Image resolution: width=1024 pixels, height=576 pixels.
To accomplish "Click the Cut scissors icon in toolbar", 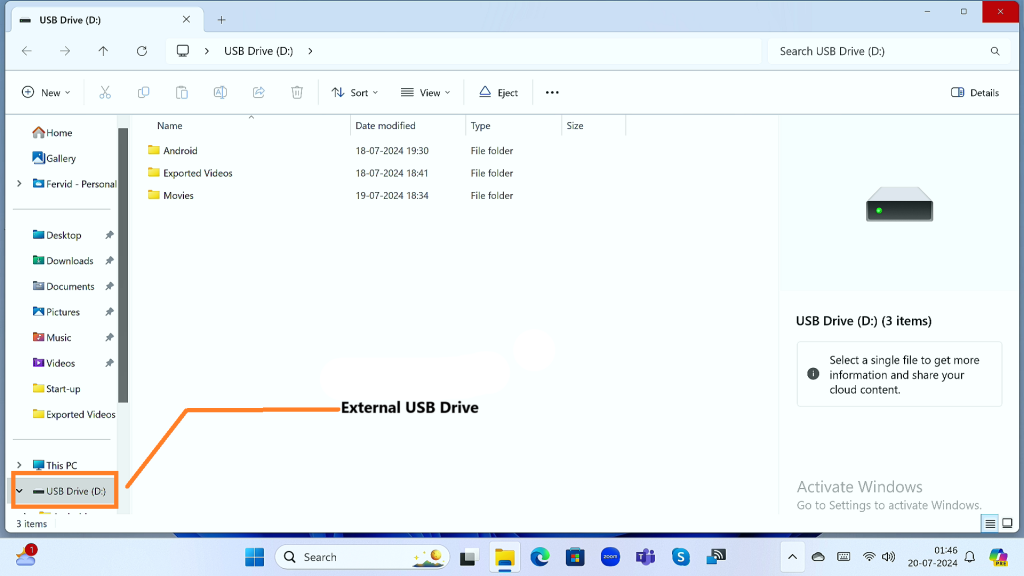I will (x=105, y=92).
